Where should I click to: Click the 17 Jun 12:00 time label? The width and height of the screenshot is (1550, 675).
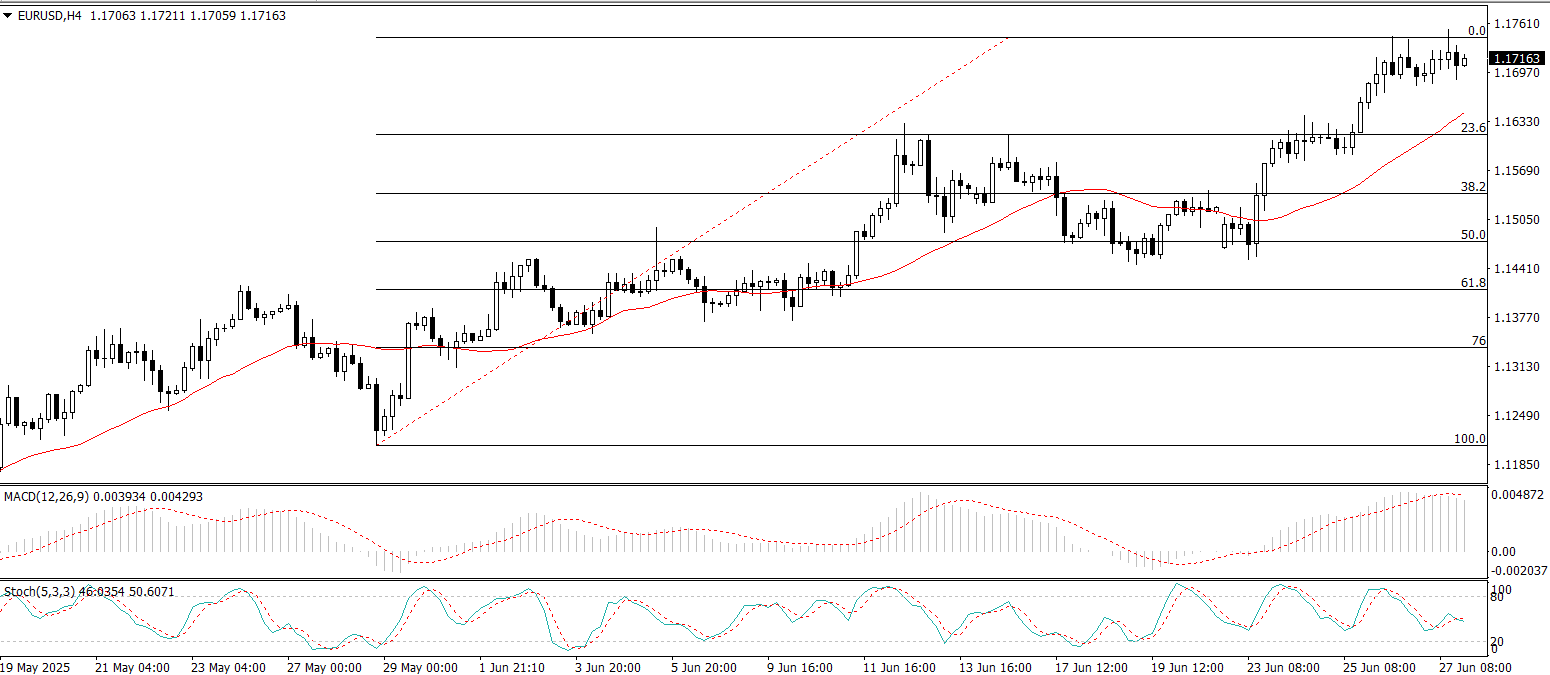[x=1093, y=667]
